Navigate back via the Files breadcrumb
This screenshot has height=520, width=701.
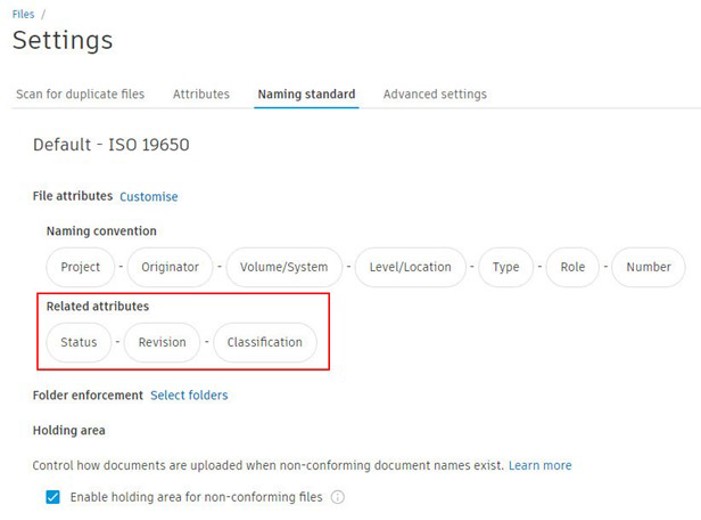click(x=23, y=14)
